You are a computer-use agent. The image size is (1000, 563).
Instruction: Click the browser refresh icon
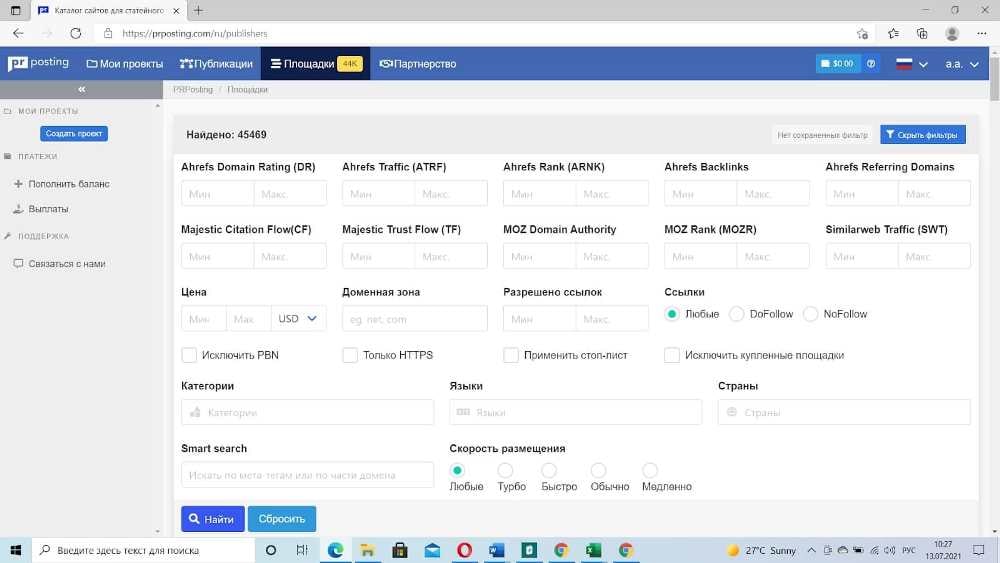click(x=75, y=33)
